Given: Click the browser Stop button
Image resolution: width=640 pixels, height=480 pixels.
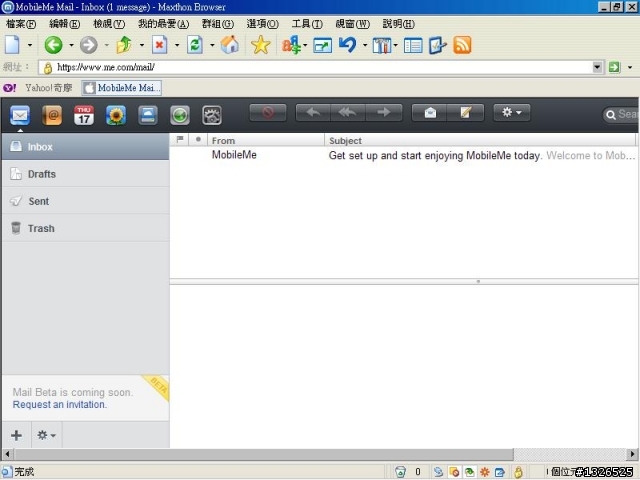Looking at the screenshot, I should (x=160, y=45).
